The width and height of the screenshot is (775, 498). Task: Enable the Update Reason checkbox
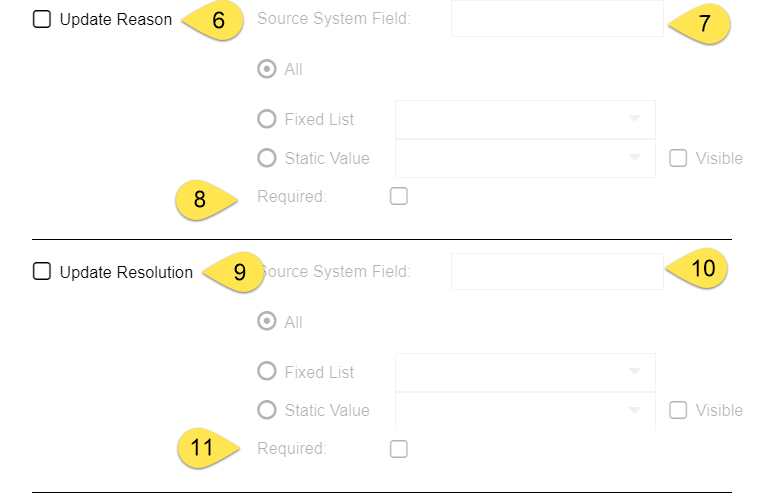(42, 19)
